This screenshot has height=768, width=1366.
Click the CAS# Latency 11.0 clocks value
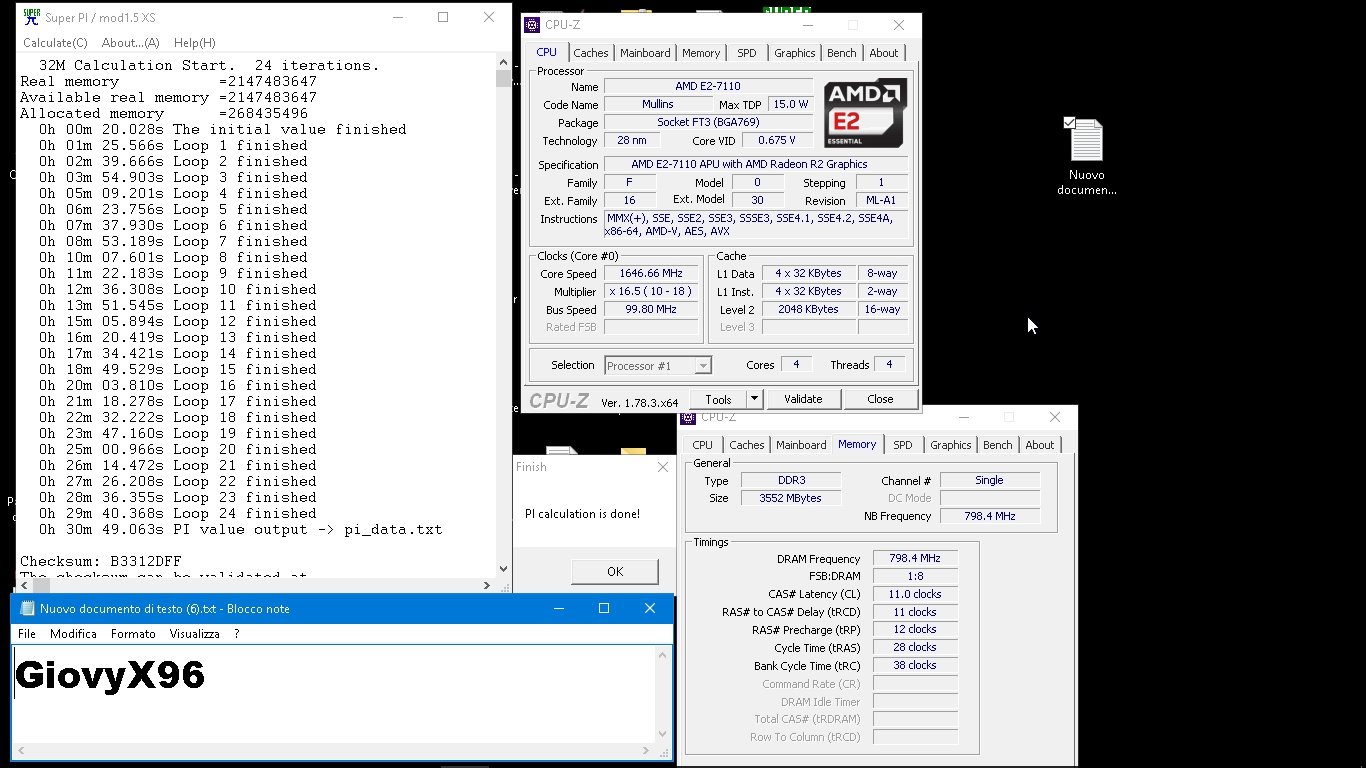[x=915, y=594]
